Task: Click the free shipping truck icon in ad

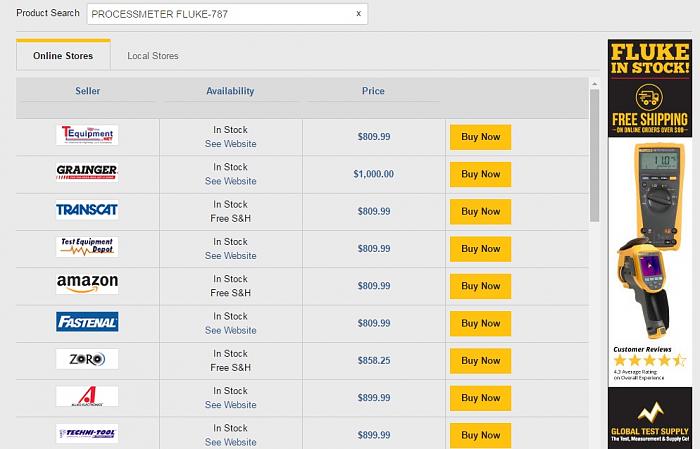Action: [649, 96]
